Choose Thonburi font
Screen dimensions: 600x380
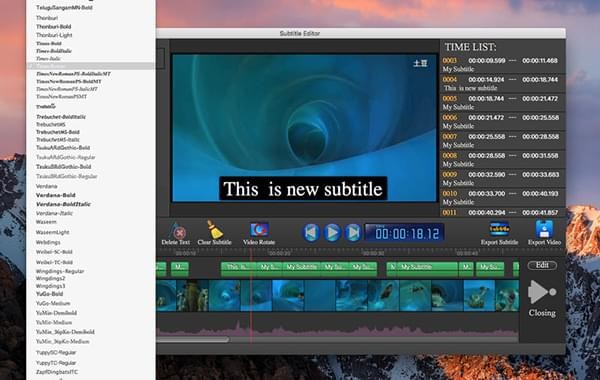pos(47,18)
